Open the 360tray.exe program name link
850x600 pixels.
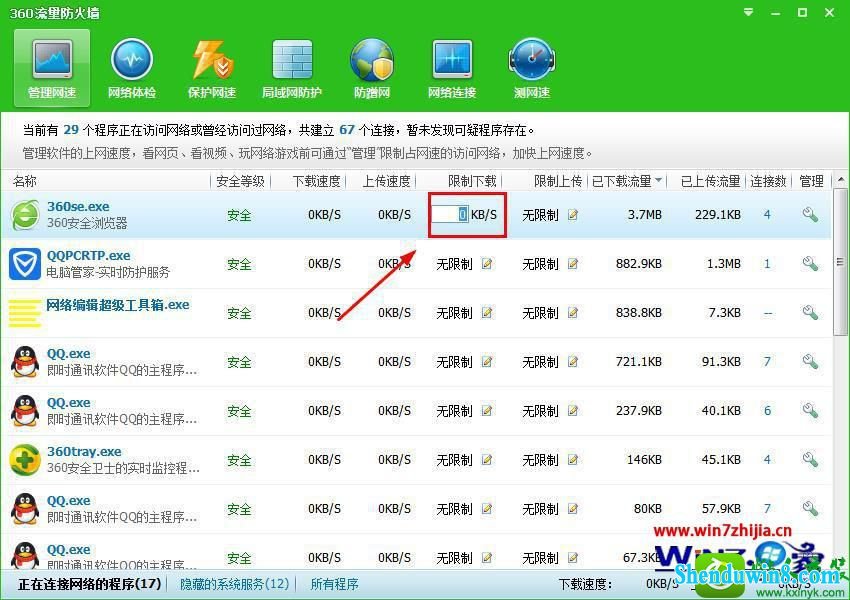point(84,451)
